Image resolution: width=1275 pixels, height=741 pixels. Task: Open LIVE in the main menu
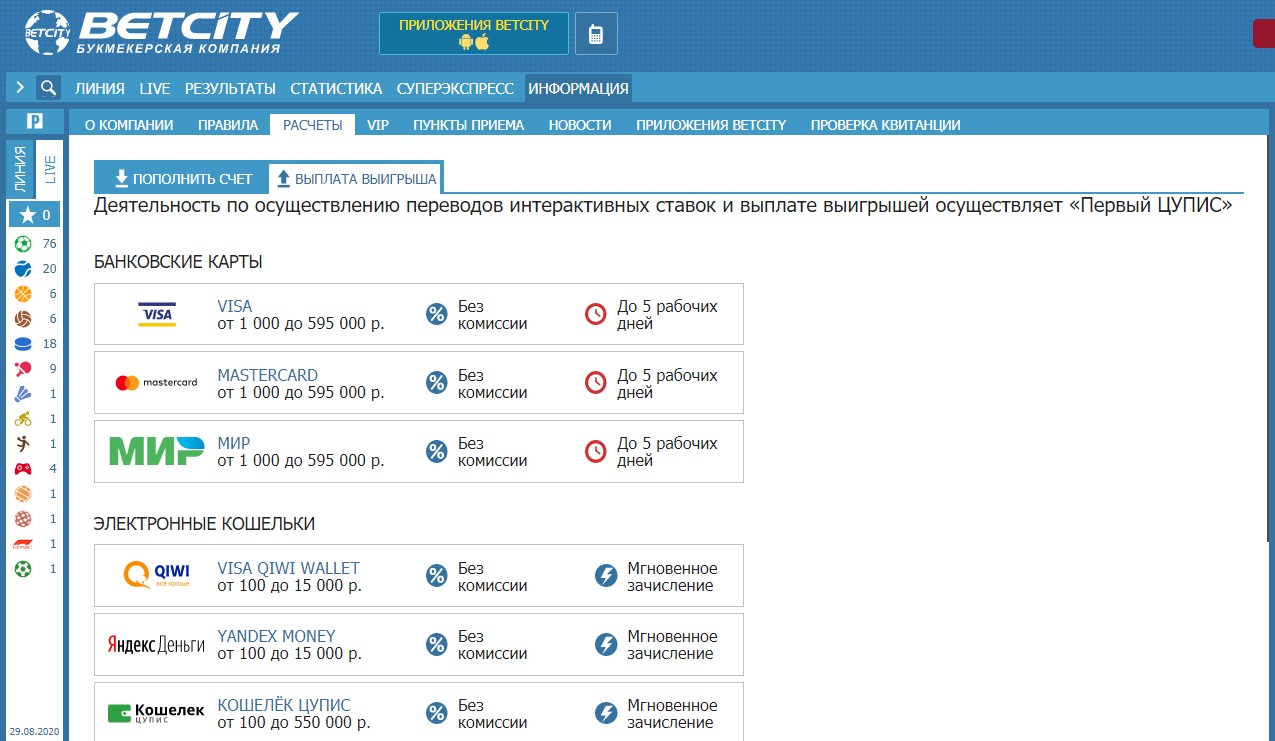(x=155, y=88)
